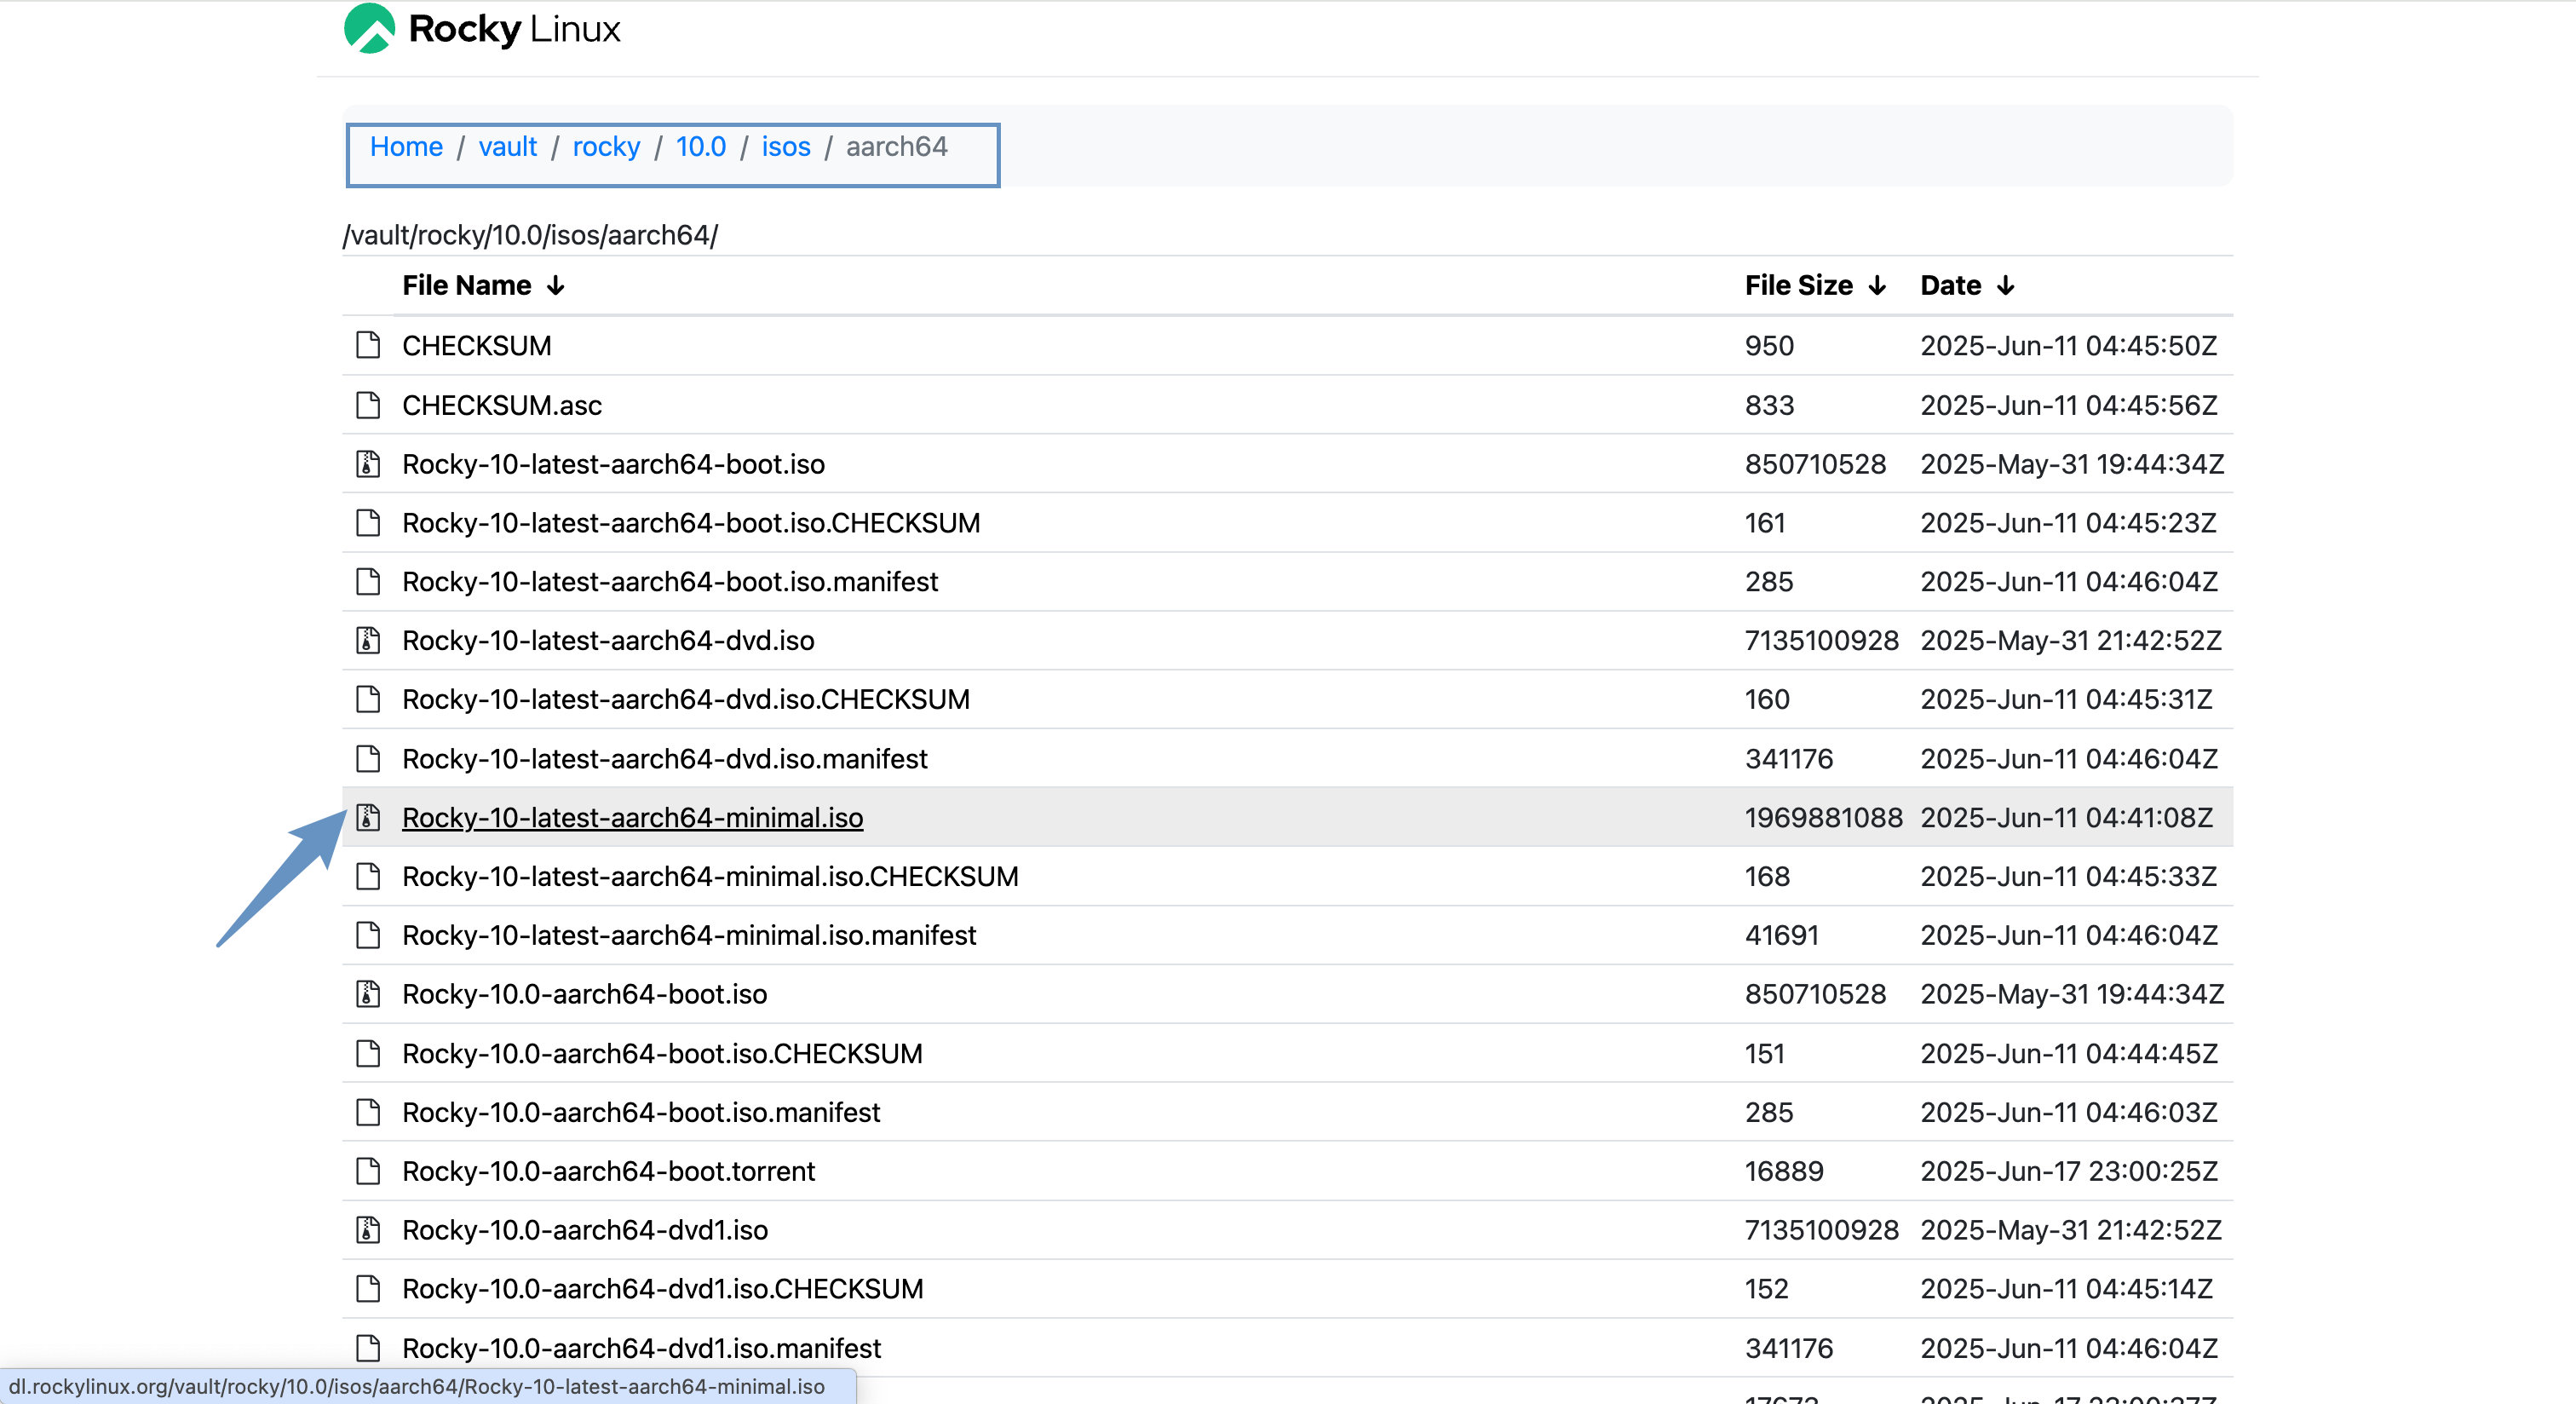Image resolution: width=2576 pixels, height=1404 pixels.
Task: Click date 2025-Jun-11 04:45:56Z of CHECKSUM.asc
Action: 2069,405
